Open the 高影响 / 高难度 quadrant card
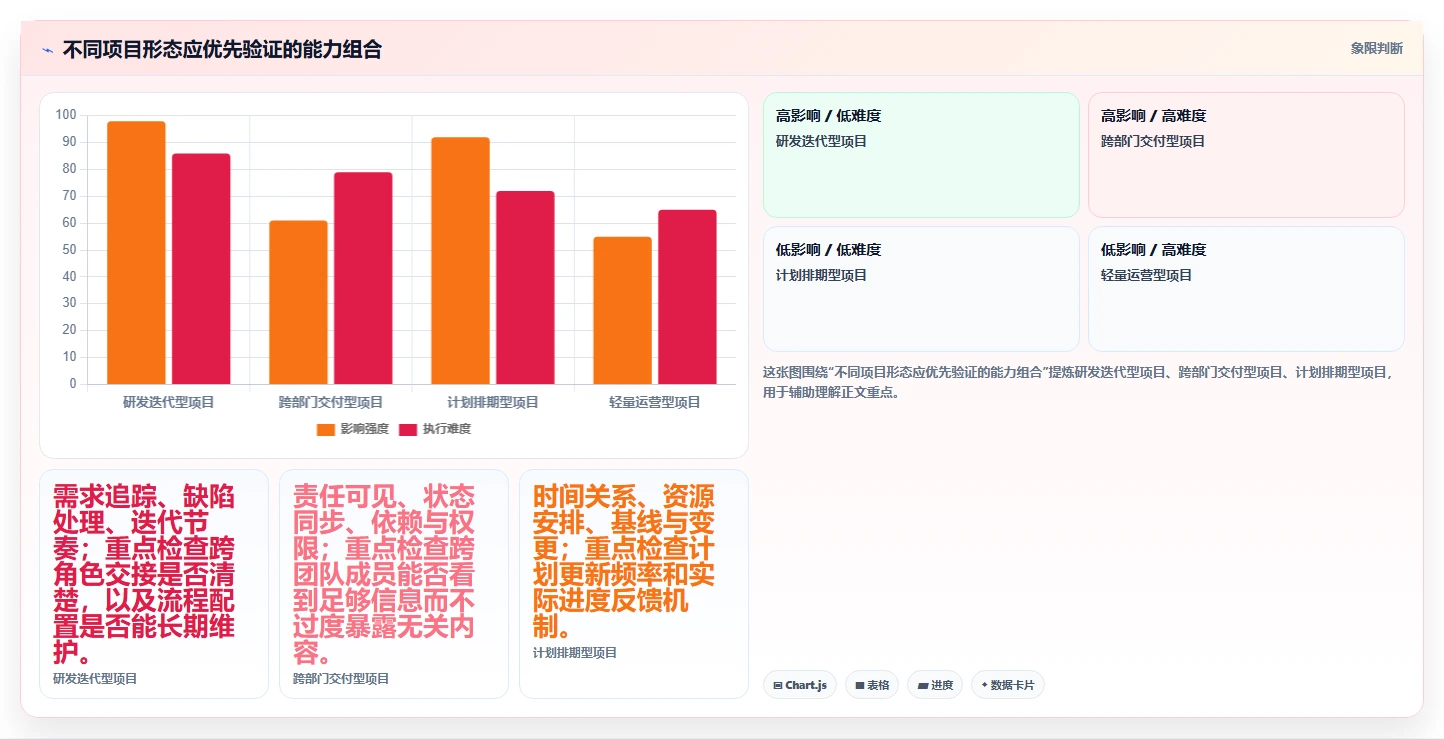The image size is (1444, 739). [1246, 155]
